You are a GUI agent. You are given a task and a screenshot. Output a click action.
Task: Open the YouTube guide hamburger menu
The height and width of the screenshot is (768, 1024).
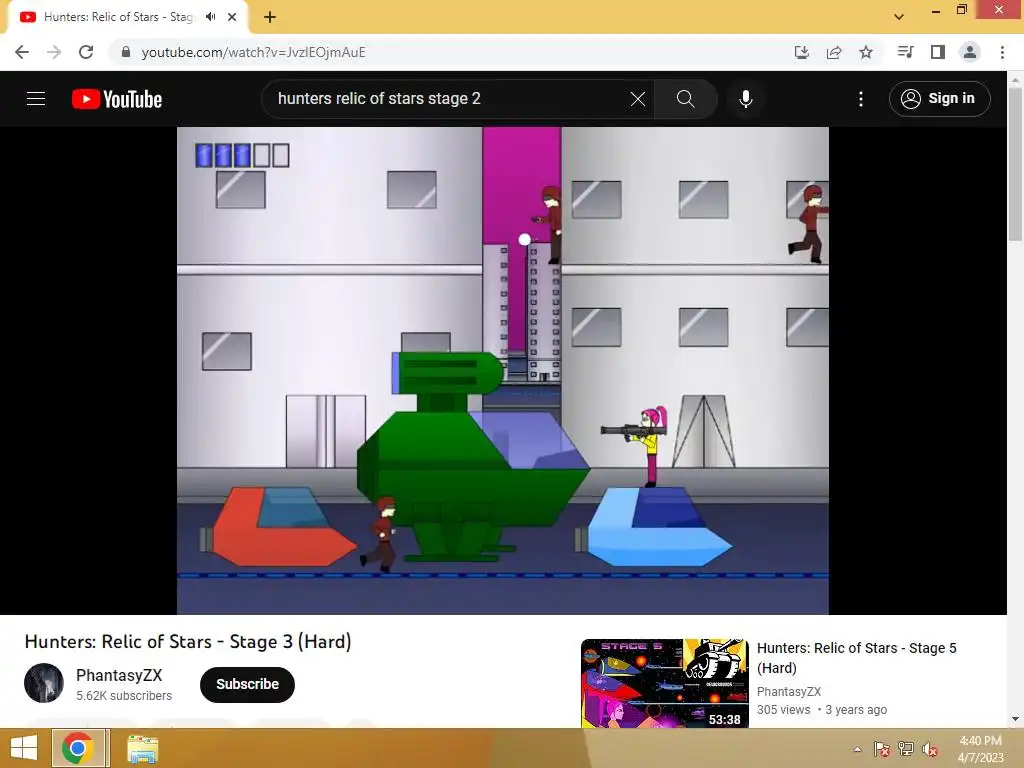(x=36, y=99)
